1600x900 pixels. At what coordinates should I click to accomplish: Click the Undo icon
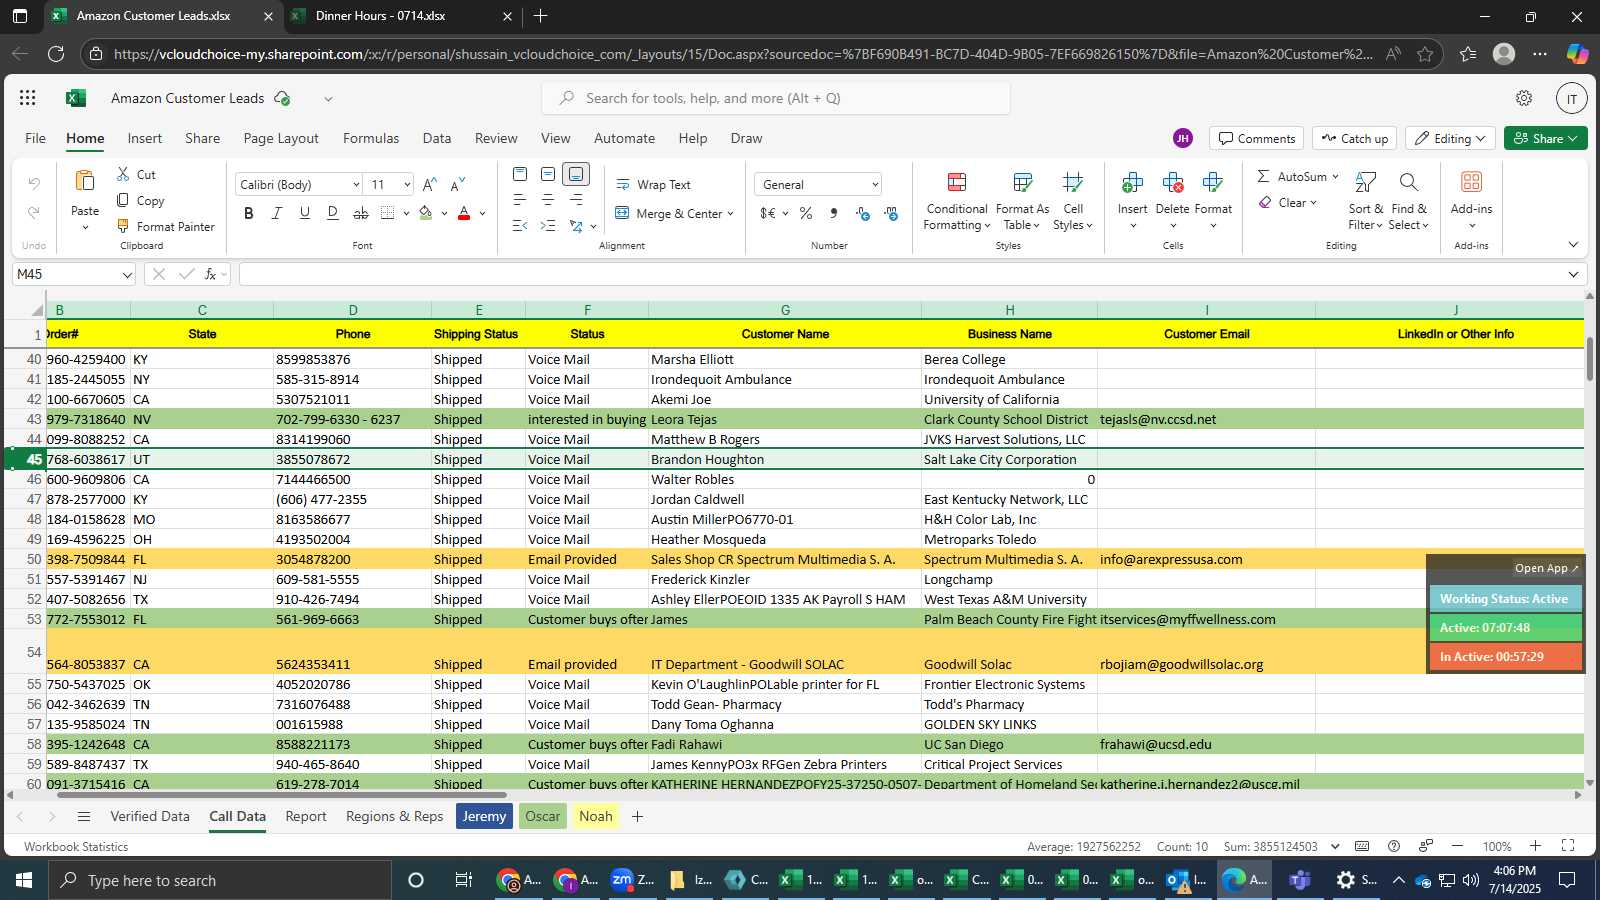[34, 184]
